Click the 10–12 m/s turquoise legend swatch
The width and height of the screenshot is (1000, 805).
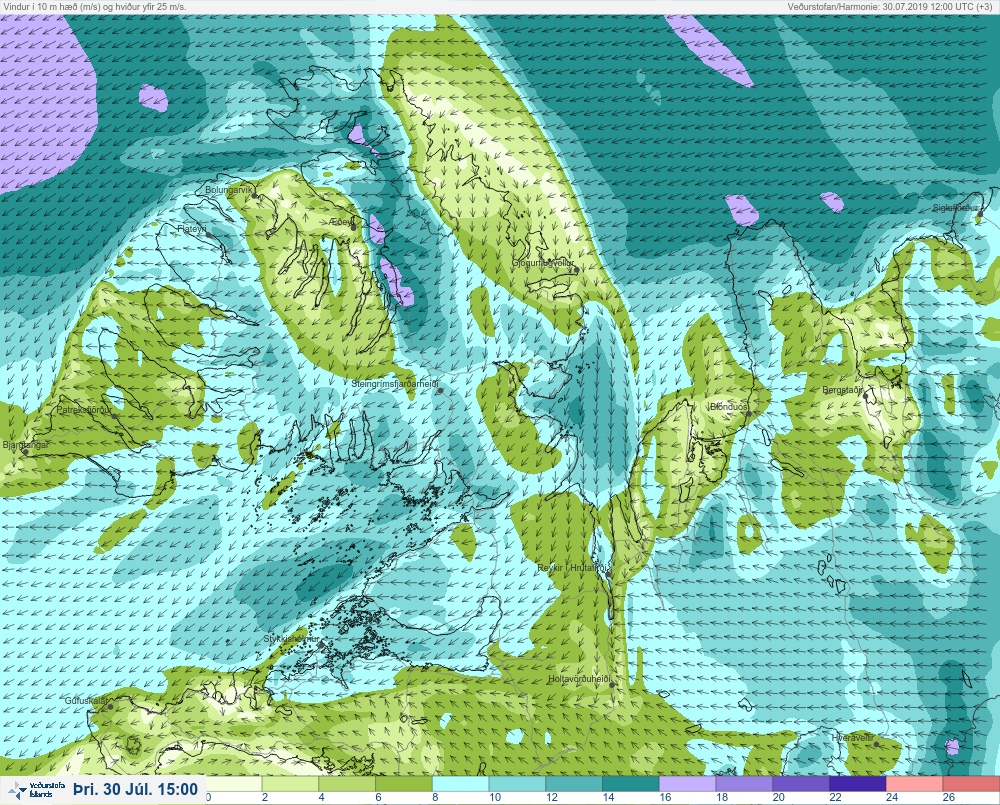click(x=517, y=783)
